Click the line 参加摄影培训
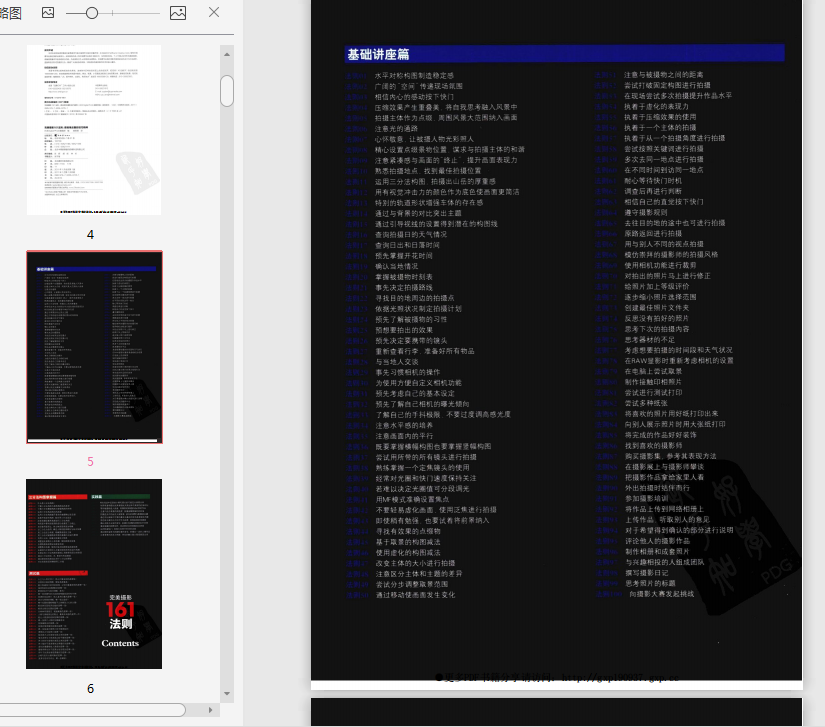The height and width of the screenshot is (727, 825). [x=647, y=498]
